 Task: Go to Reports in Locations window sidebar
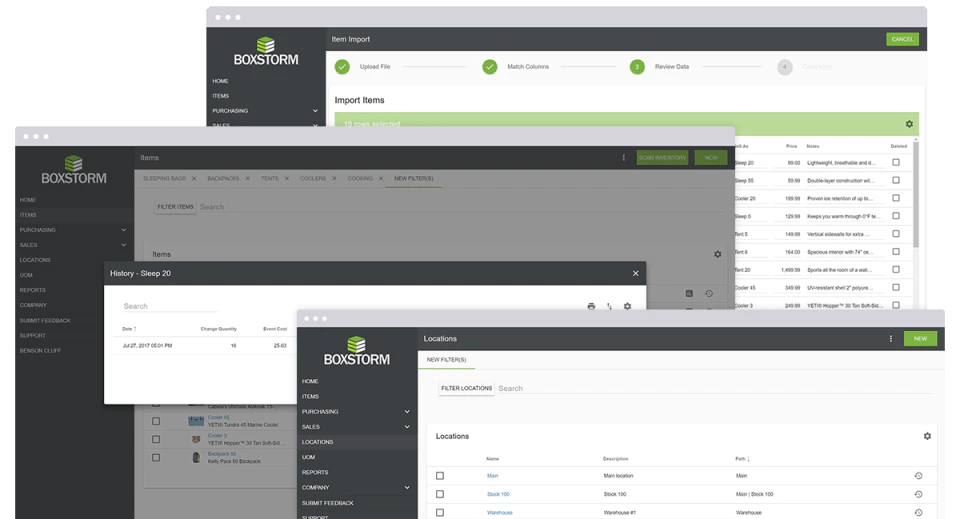(x=315, y=472)
